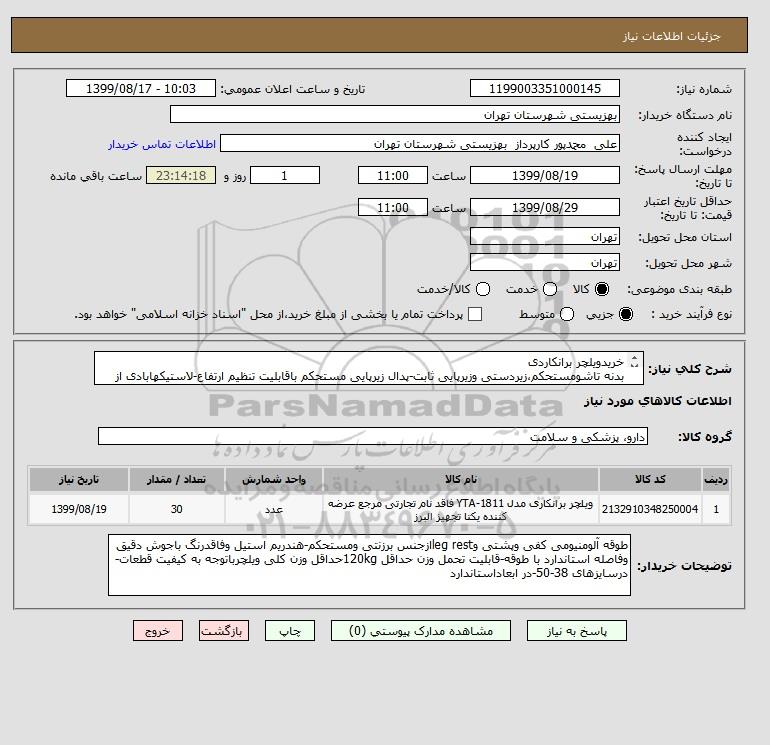Image resolution: width=770 pixels, height=745 pixels.
Task: Select the خدمت radio button
Action: click(550, 289)
